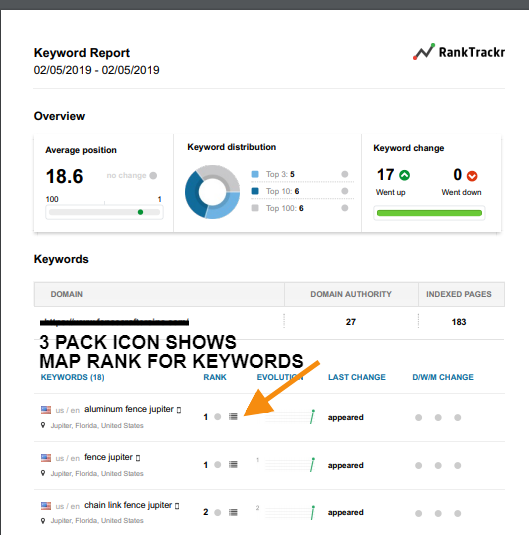The image size is (529, 535).
Task: Click the middle D/W/M dot for chain link fence jupiter
Action: click(x=438, y=514)
